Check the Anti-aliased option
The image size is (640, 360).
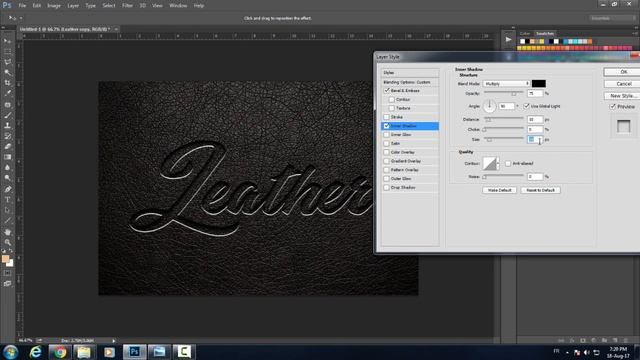(508, 163)
